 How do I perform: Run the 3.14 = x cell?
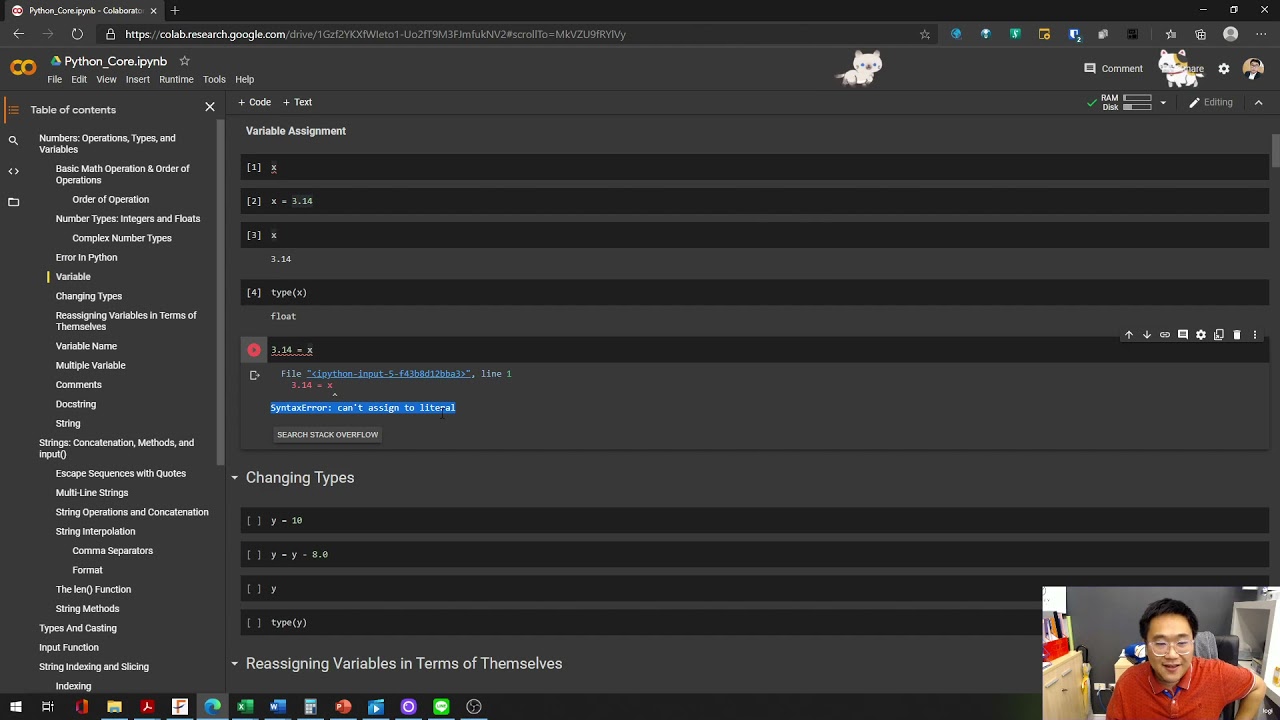tap(254, 350)
